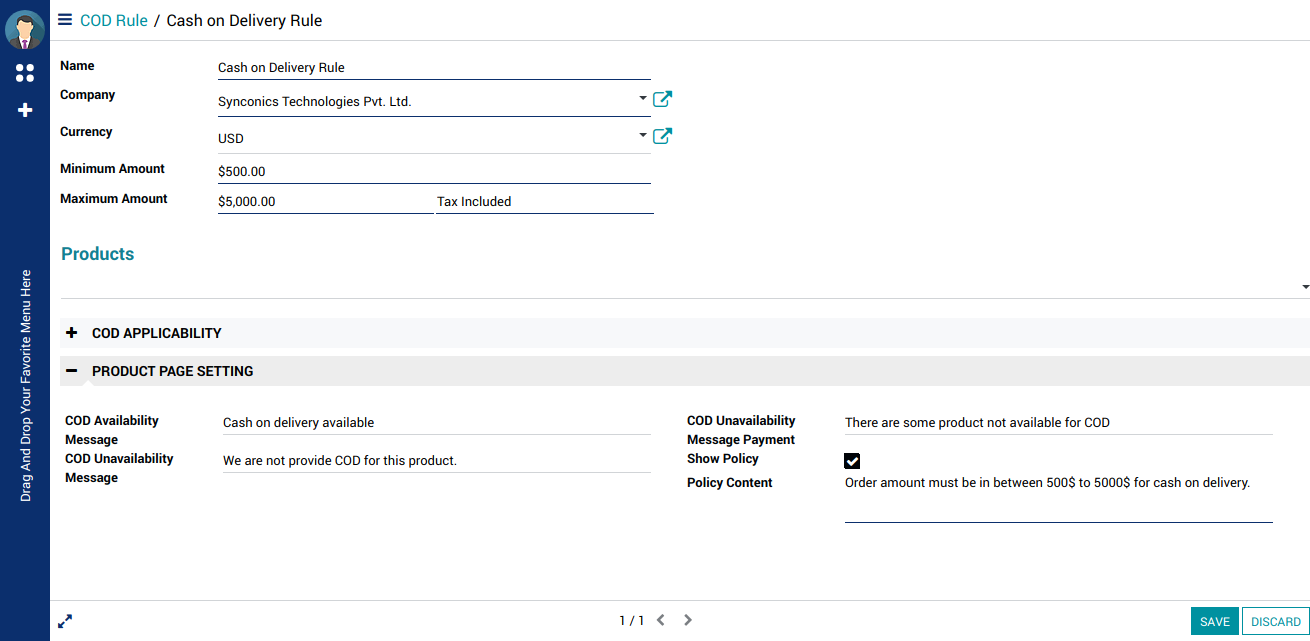This screenshot has width=1310, height=641.
Task: Toggle the hamburger menu icon
Action: pyautogui.click(x=65, y=20)
